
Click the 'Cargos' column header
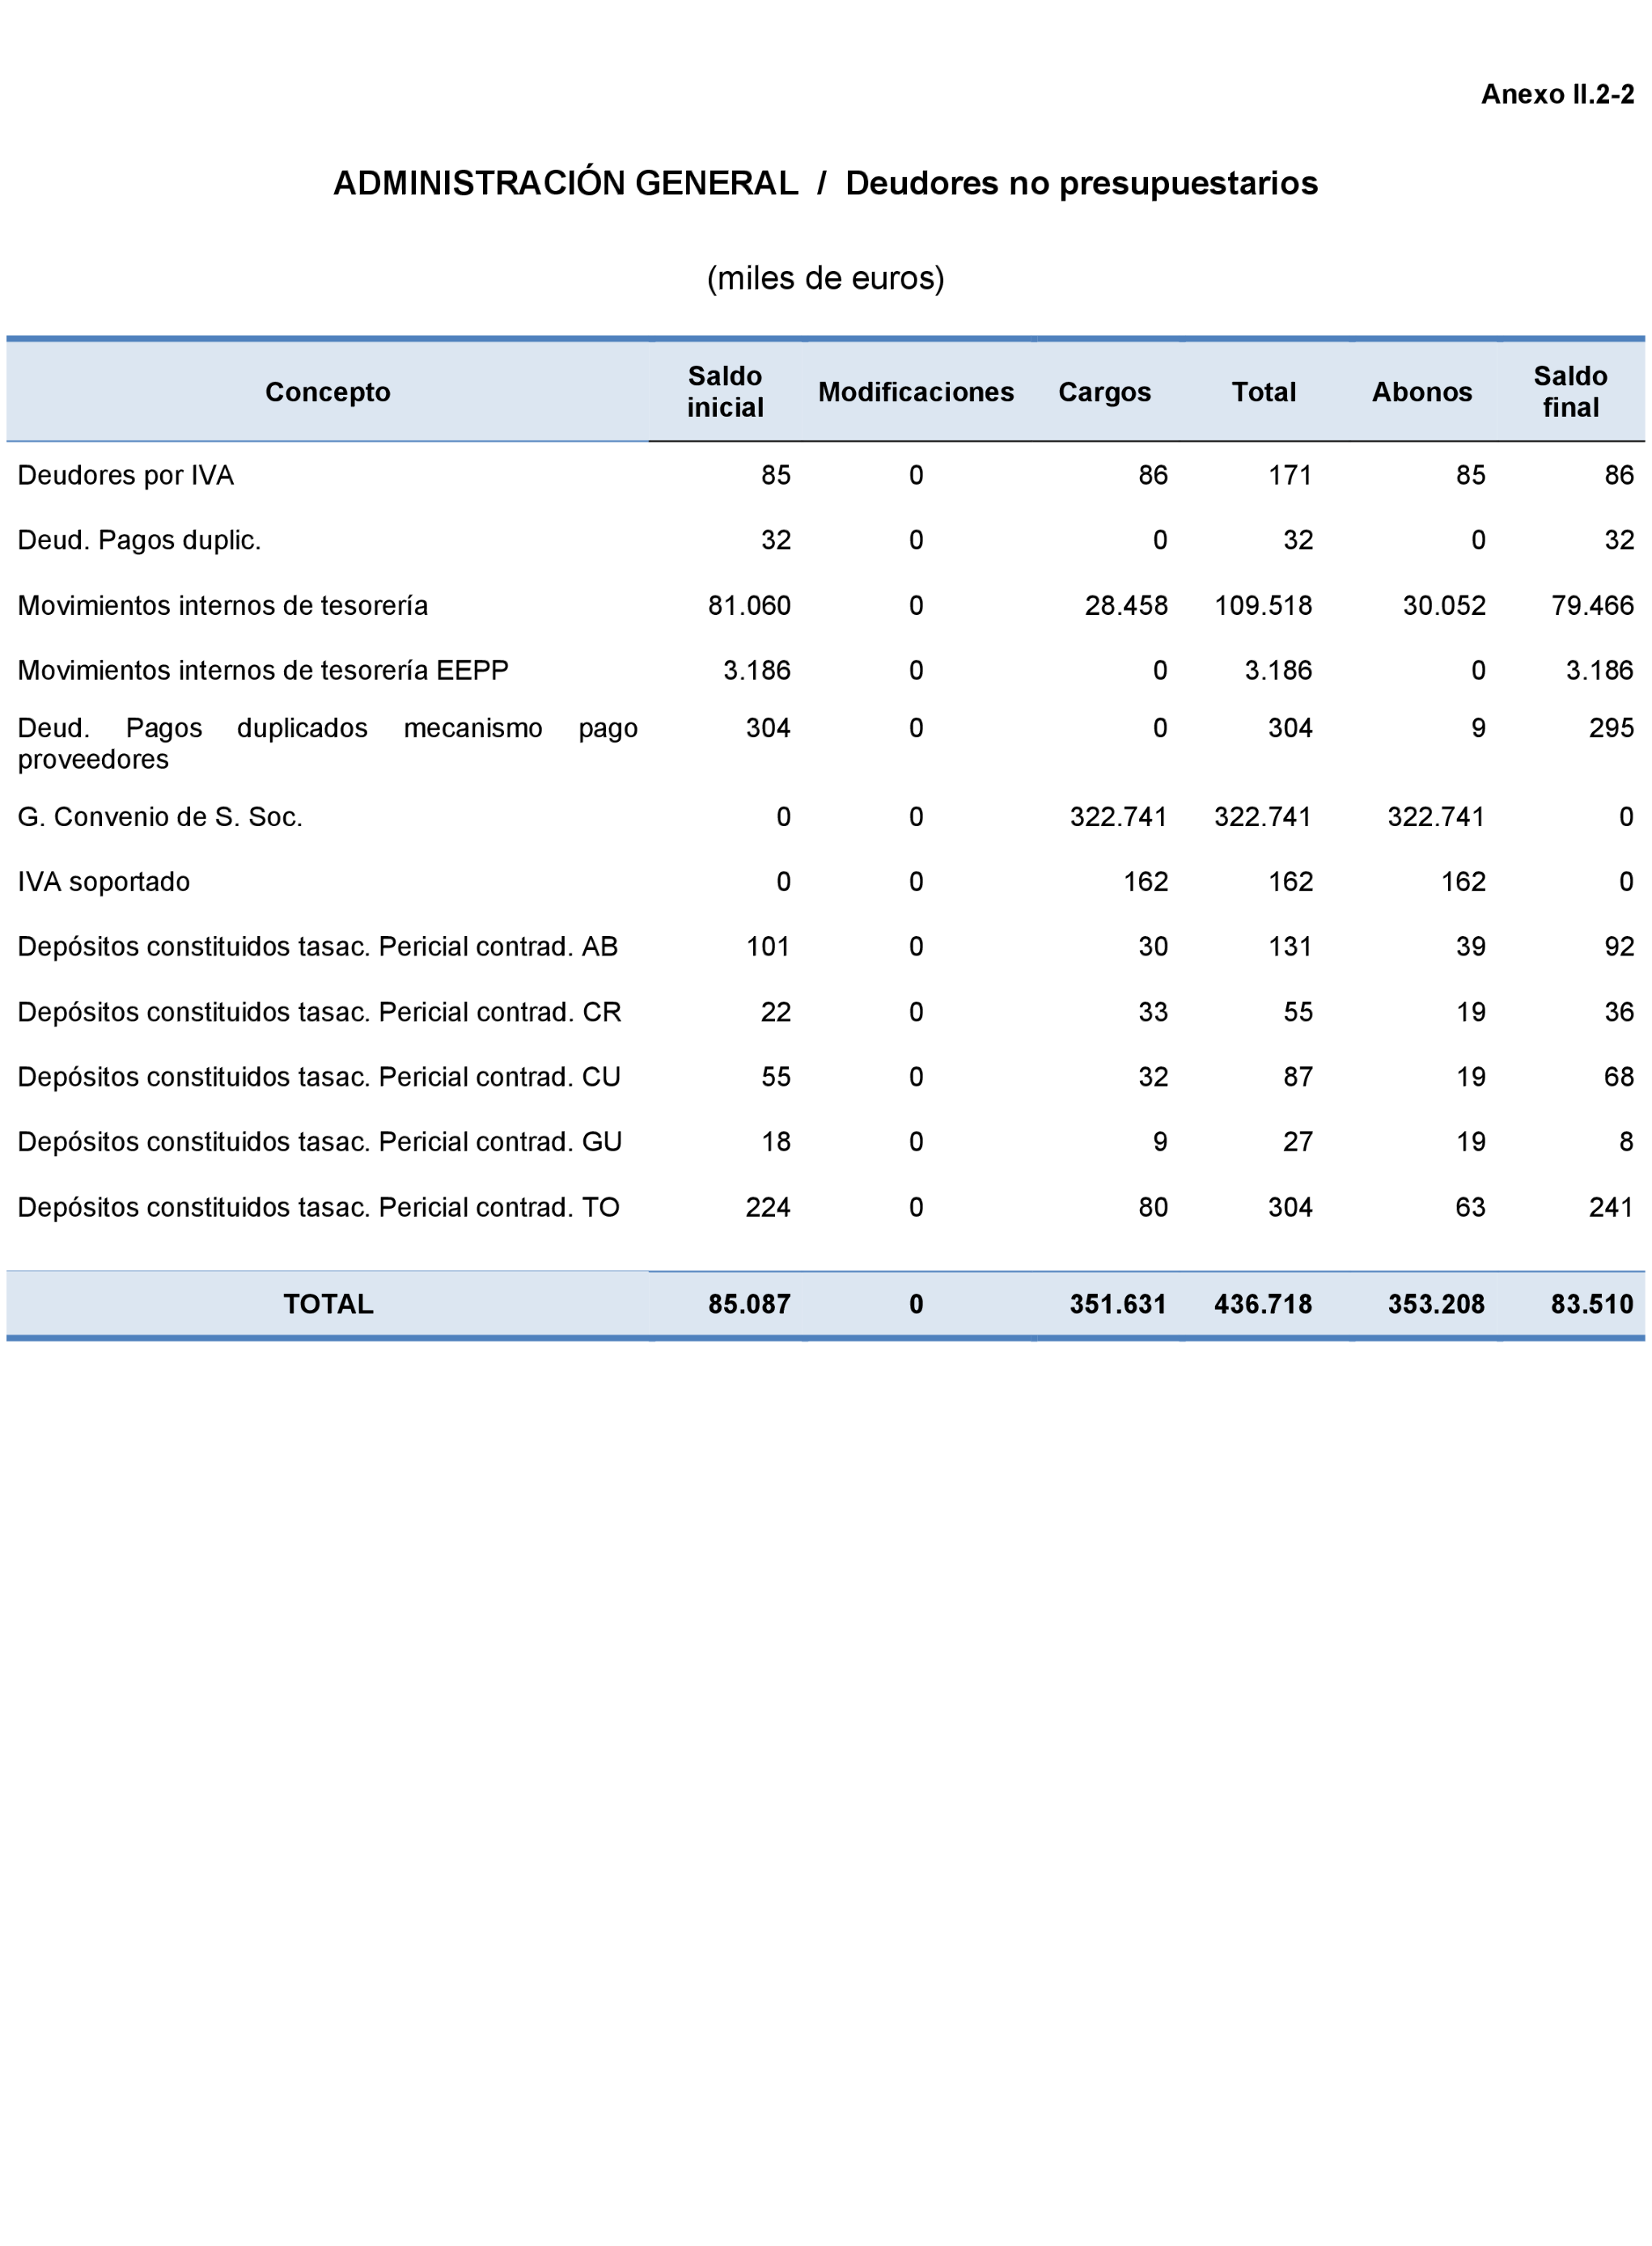pyautogui.click(x=1105, y=392)
